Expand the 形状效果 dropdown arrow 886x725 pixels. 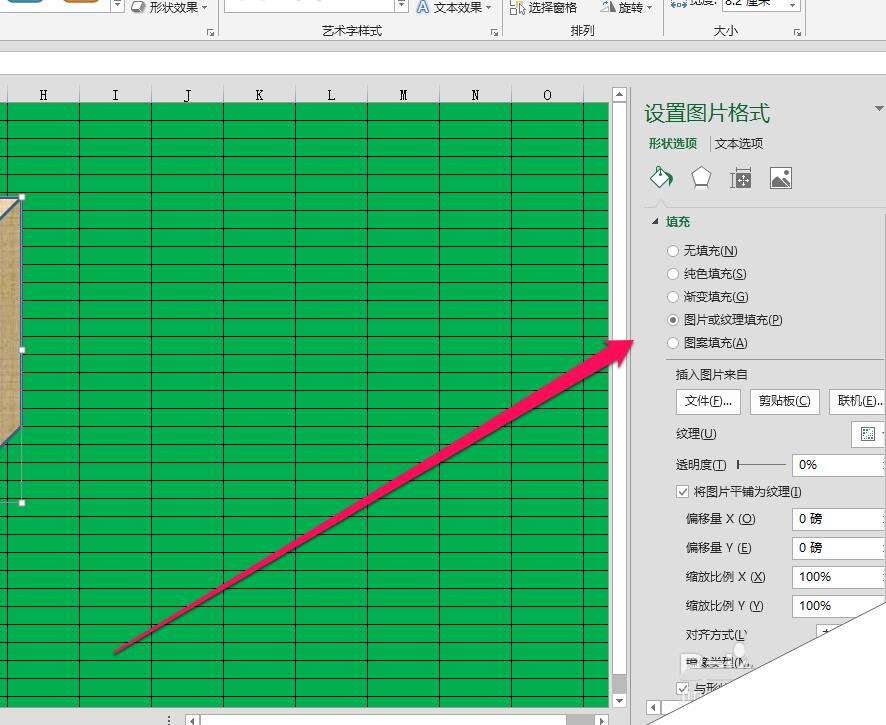[205, 8]
